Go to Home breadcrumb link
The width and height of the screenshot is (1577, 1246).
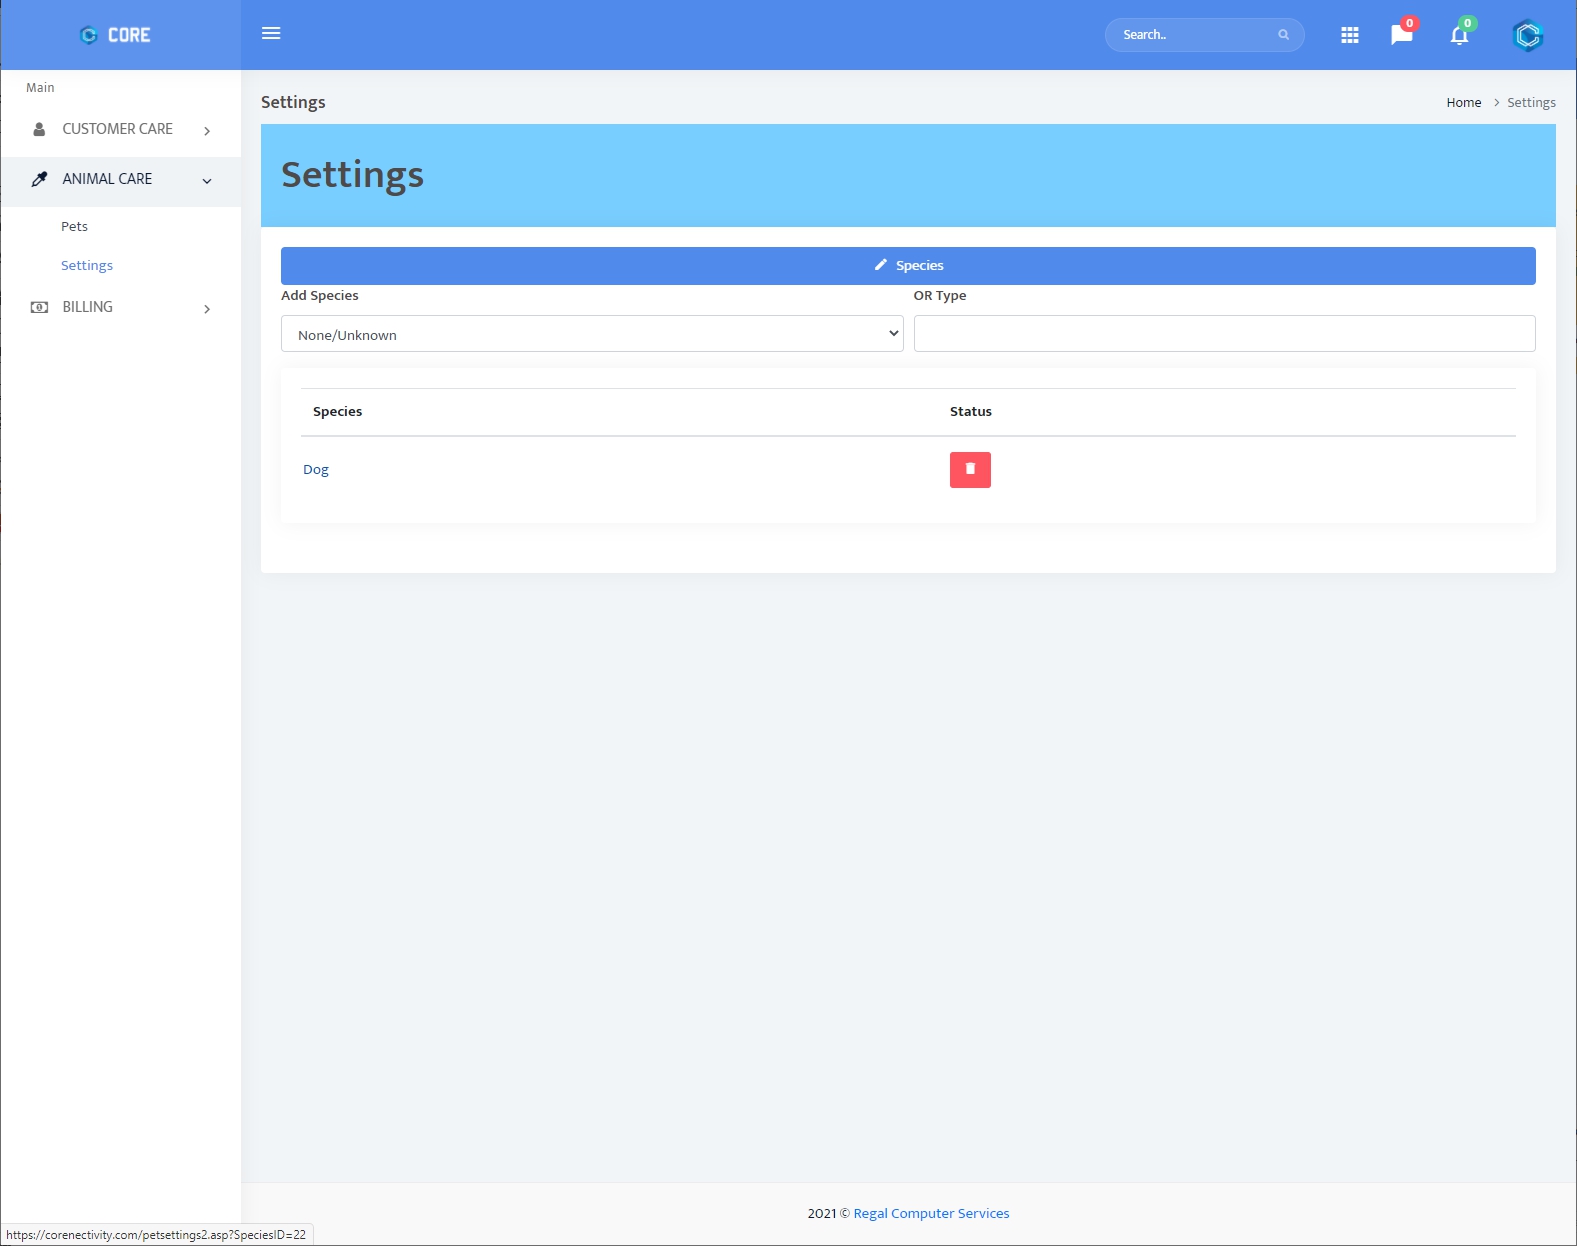pos(1463,102)
